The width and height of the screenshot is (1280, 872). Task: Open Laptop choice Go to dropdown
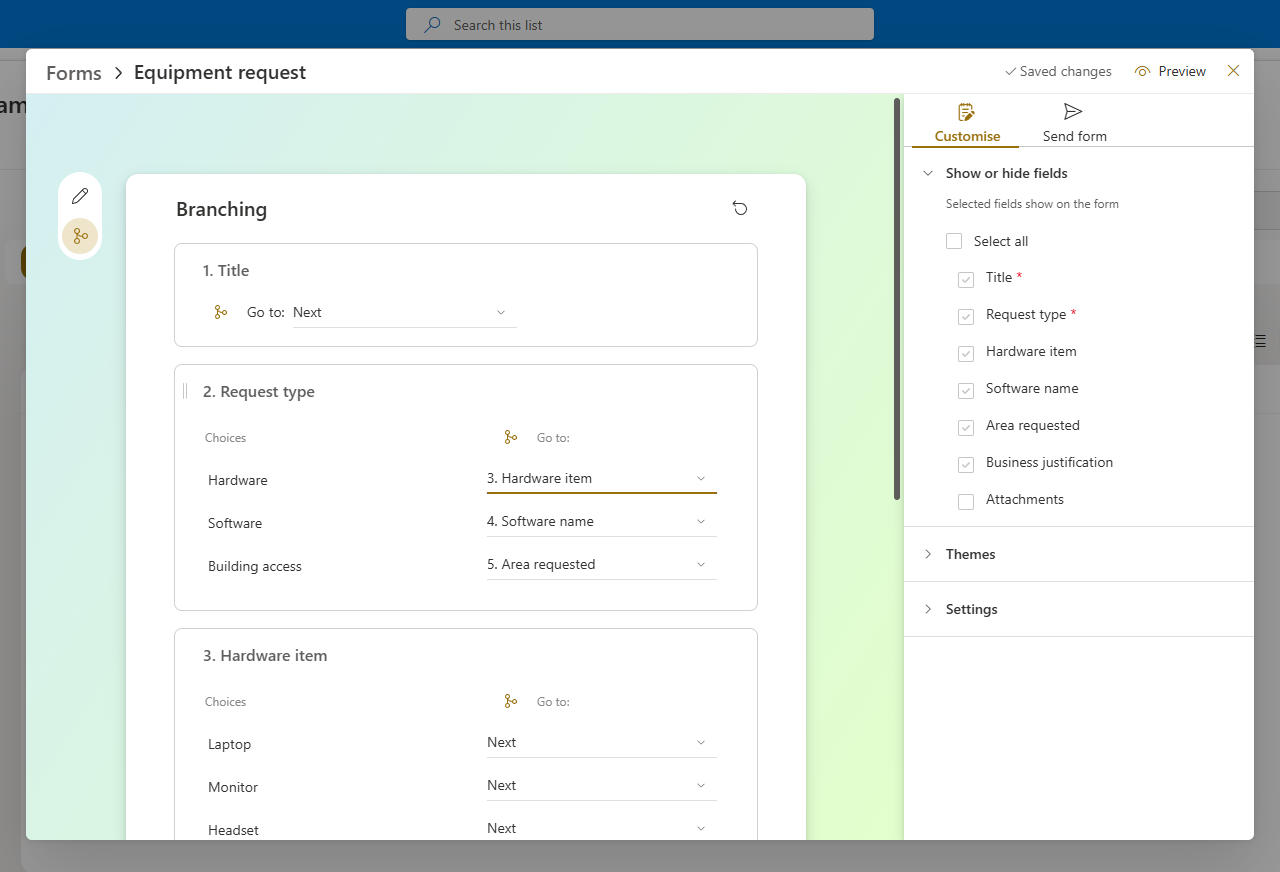602,743
